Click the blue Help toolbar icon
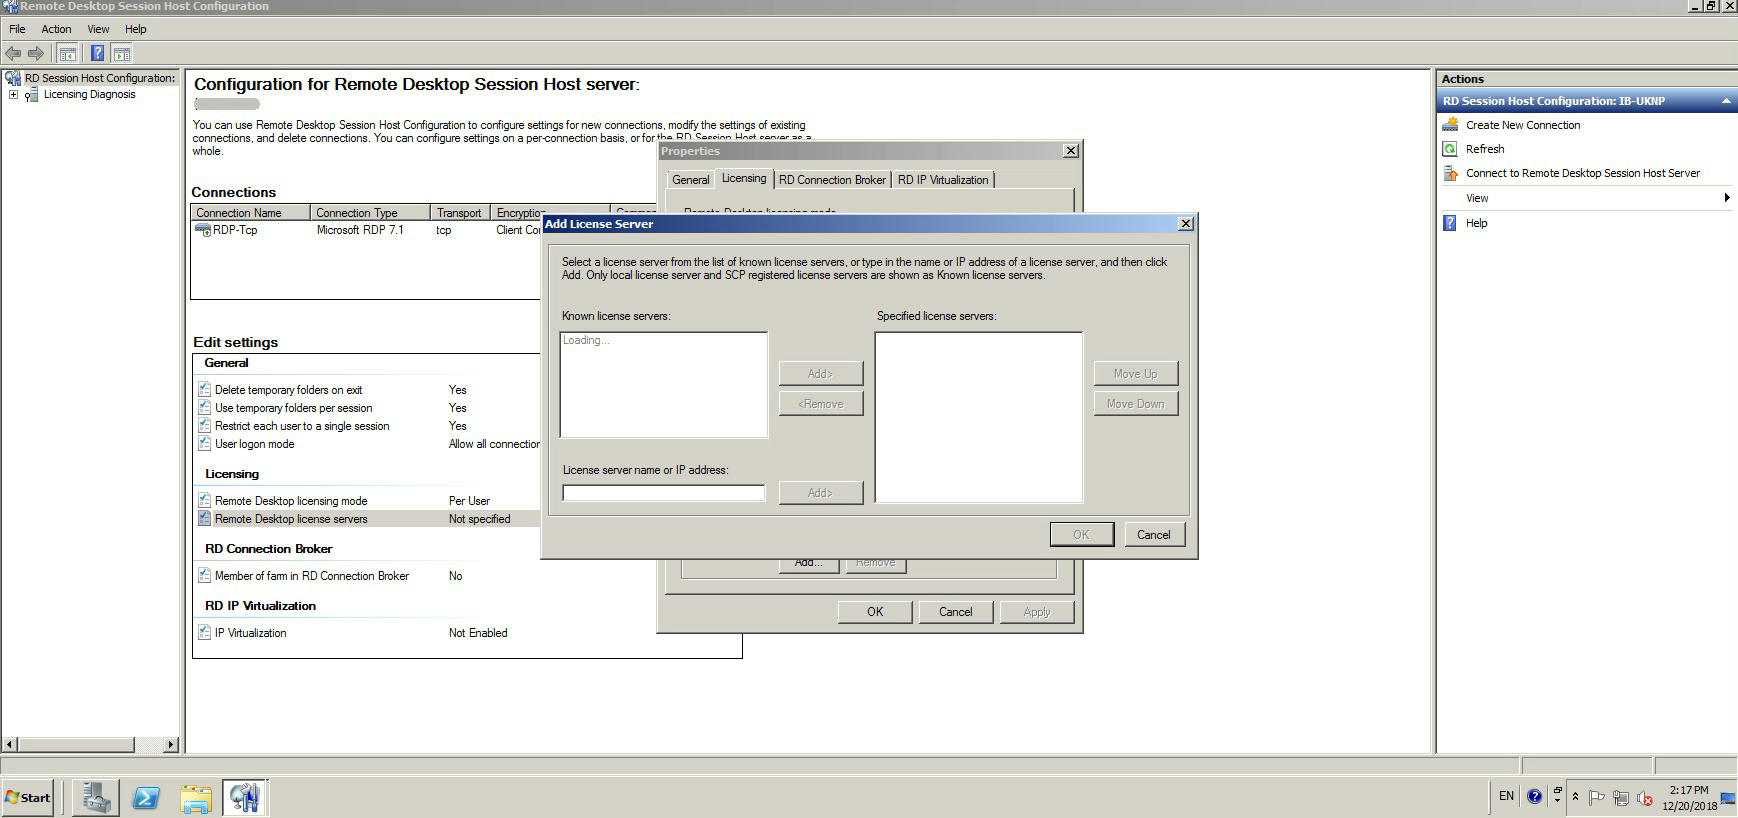1738x818 pixels. (x=97, y=54)
